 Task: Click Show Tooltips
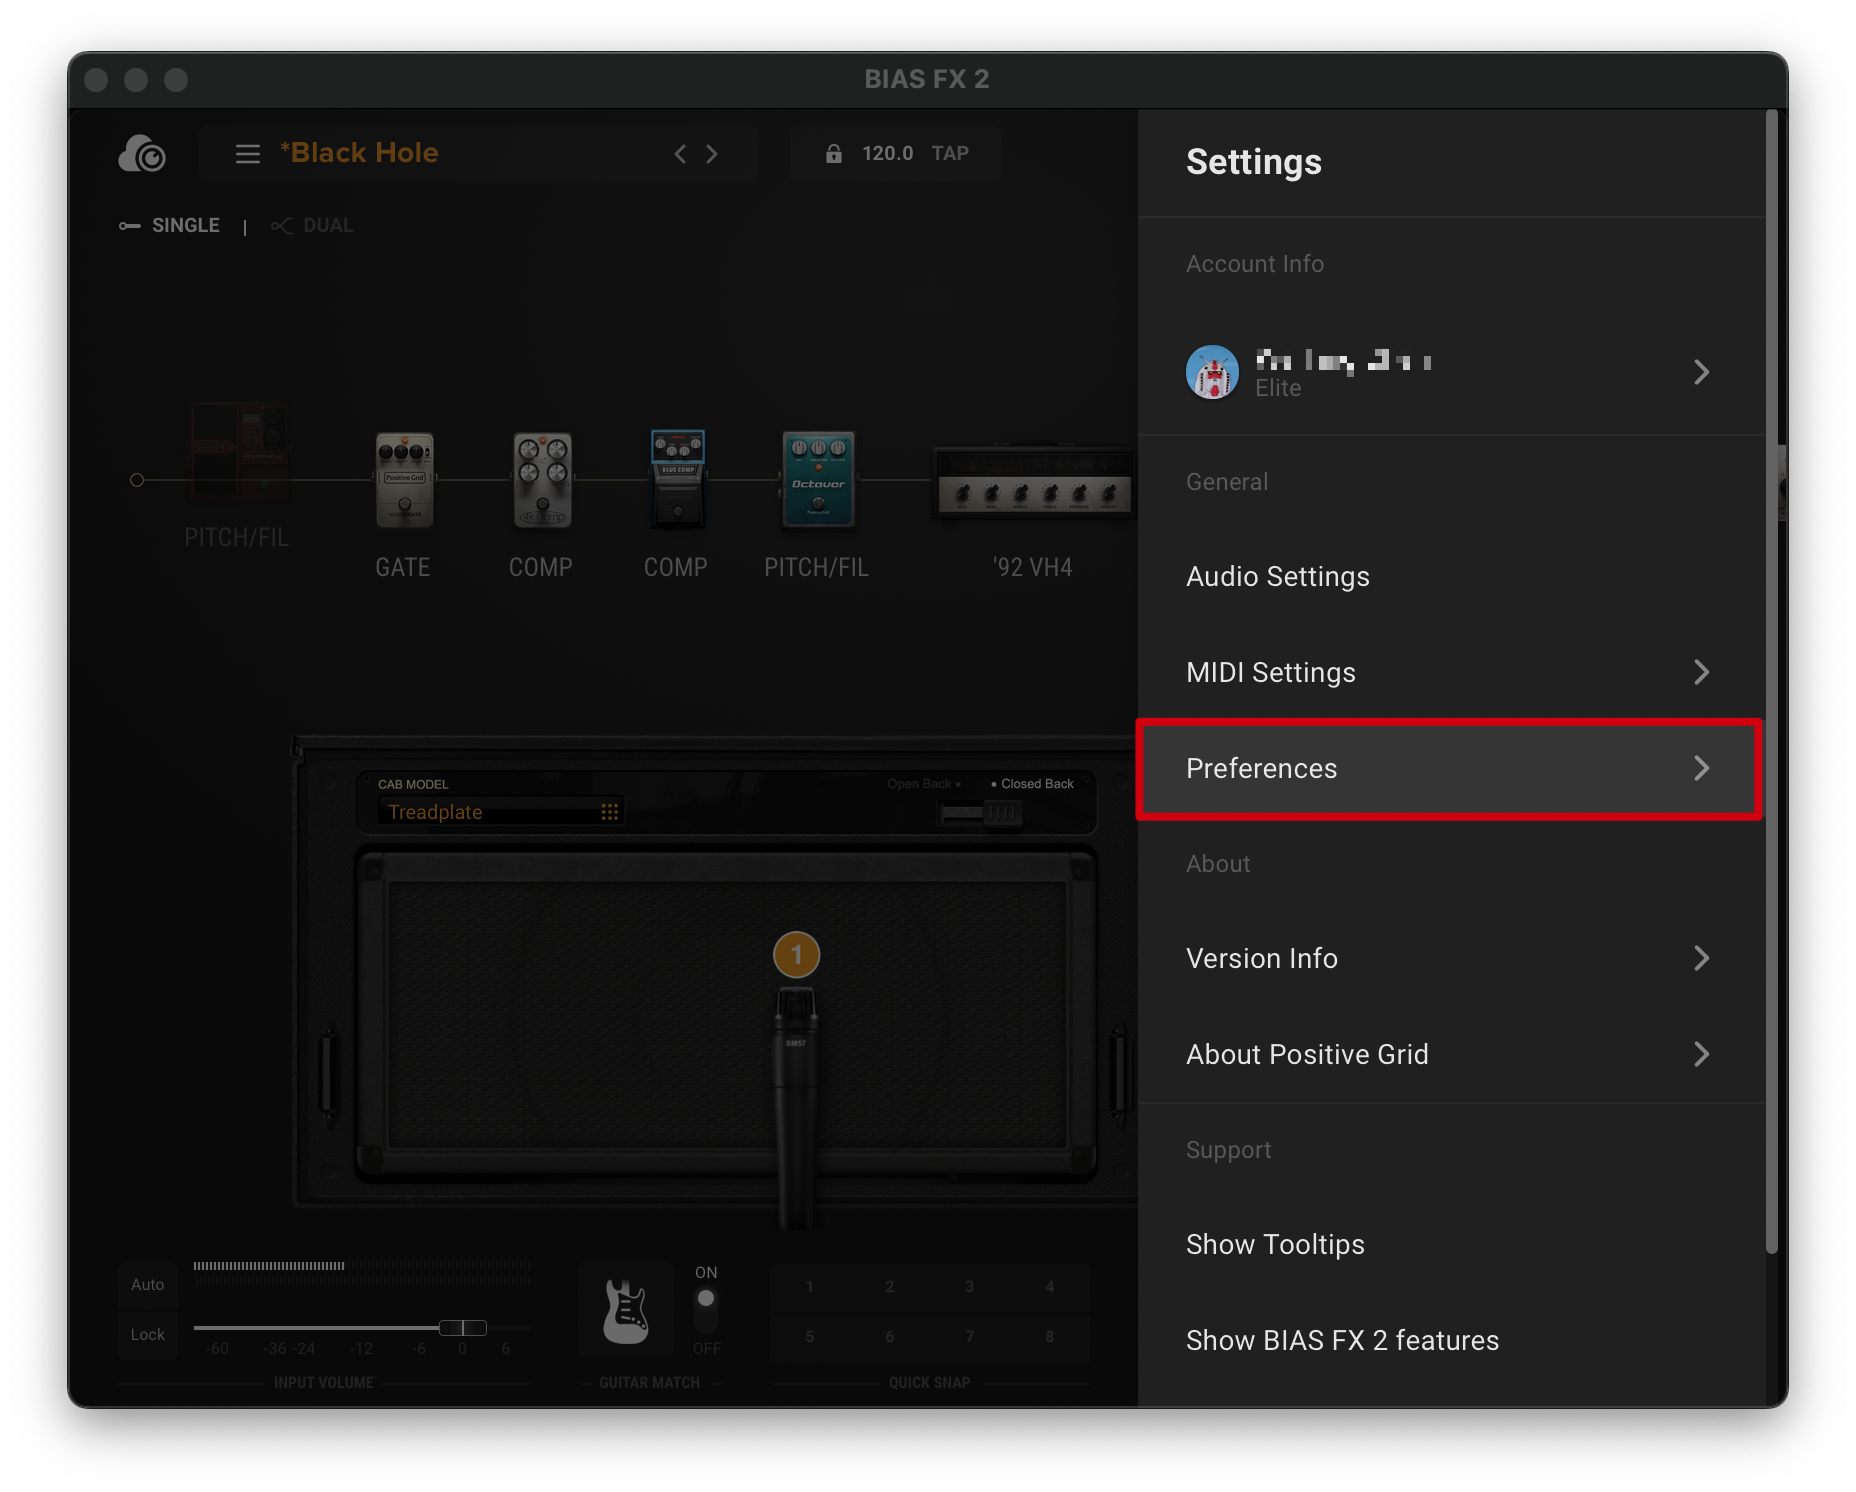point(1451,1244)
